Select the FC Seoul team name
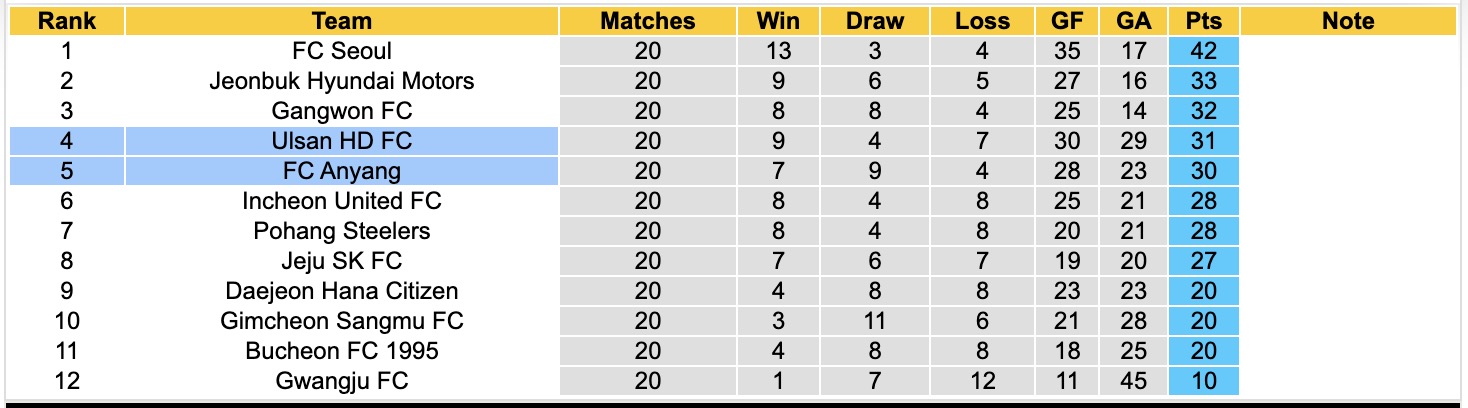The image size is (1468, 408). click(342, 51)
